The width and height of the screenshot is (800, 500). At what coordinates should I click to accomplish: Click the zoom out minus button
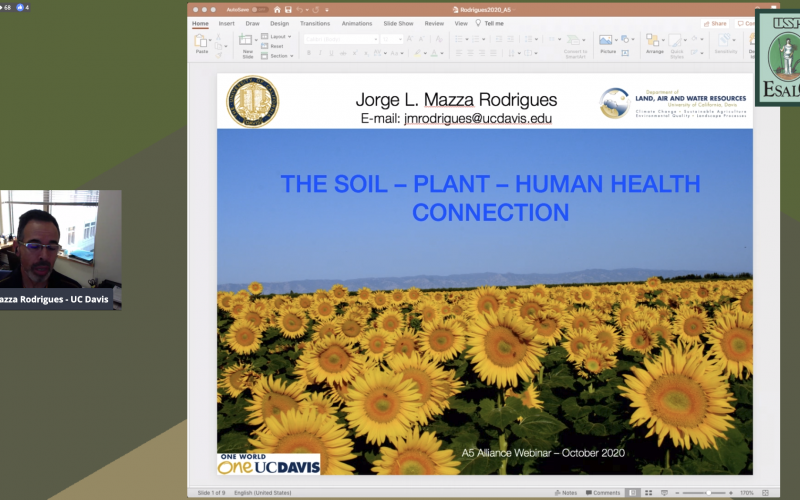click(x=677, y=493)
